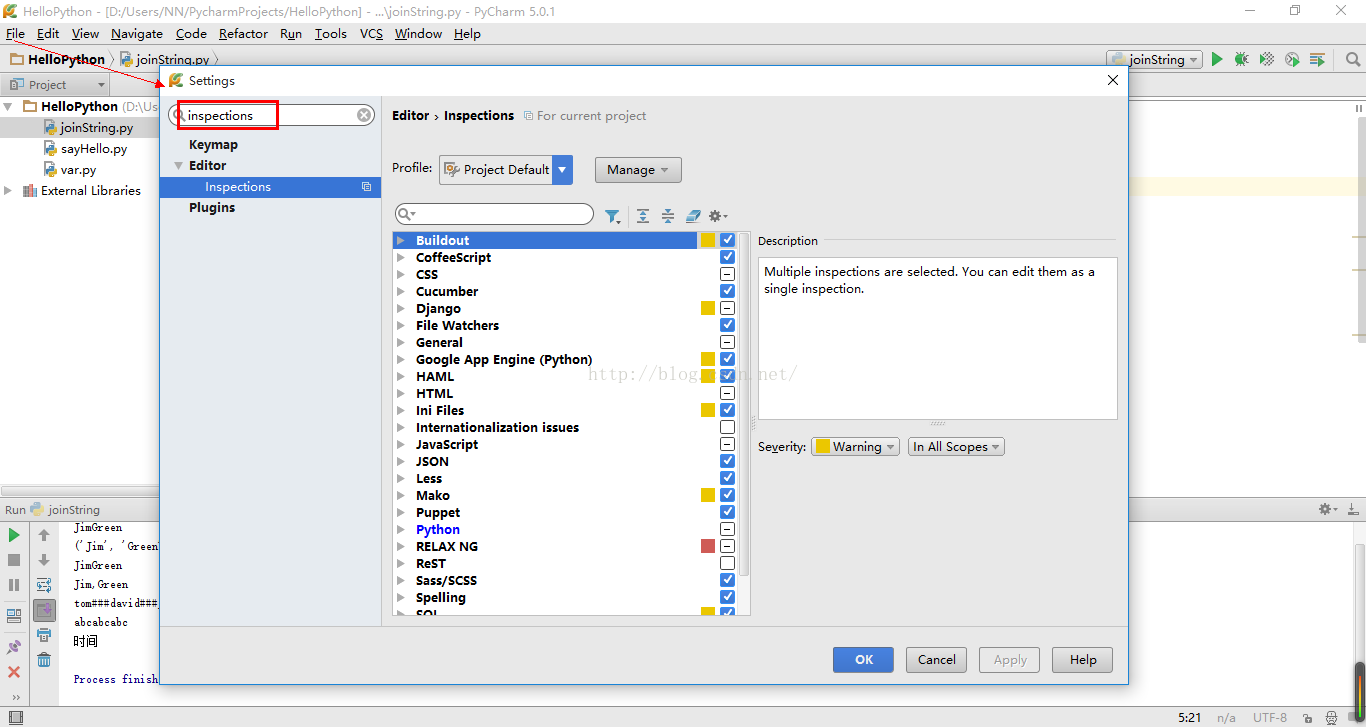Select Plugins in settings tree

pos(212,208)
